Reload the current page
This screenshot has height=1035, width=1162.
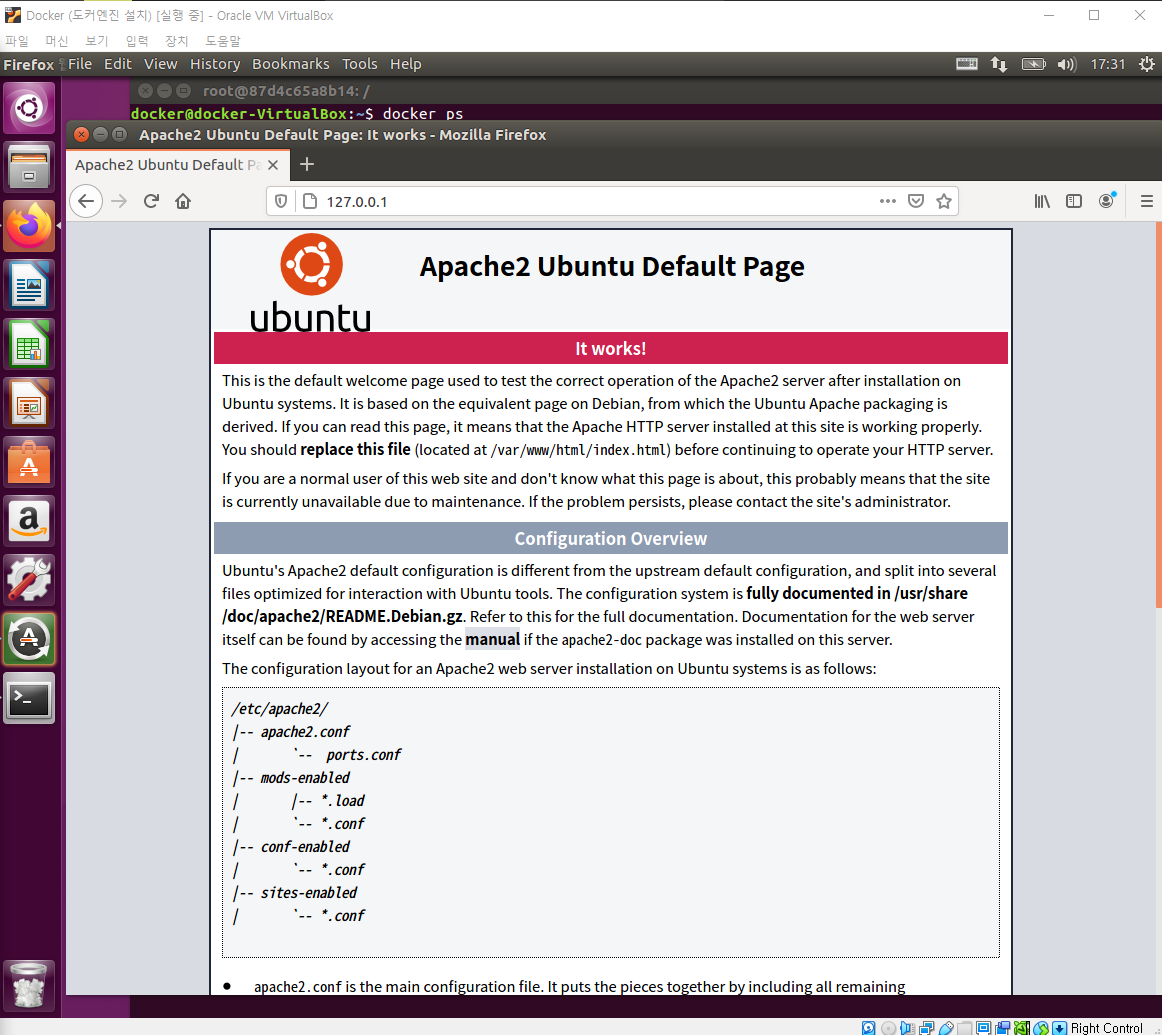(x=151, y=202)
